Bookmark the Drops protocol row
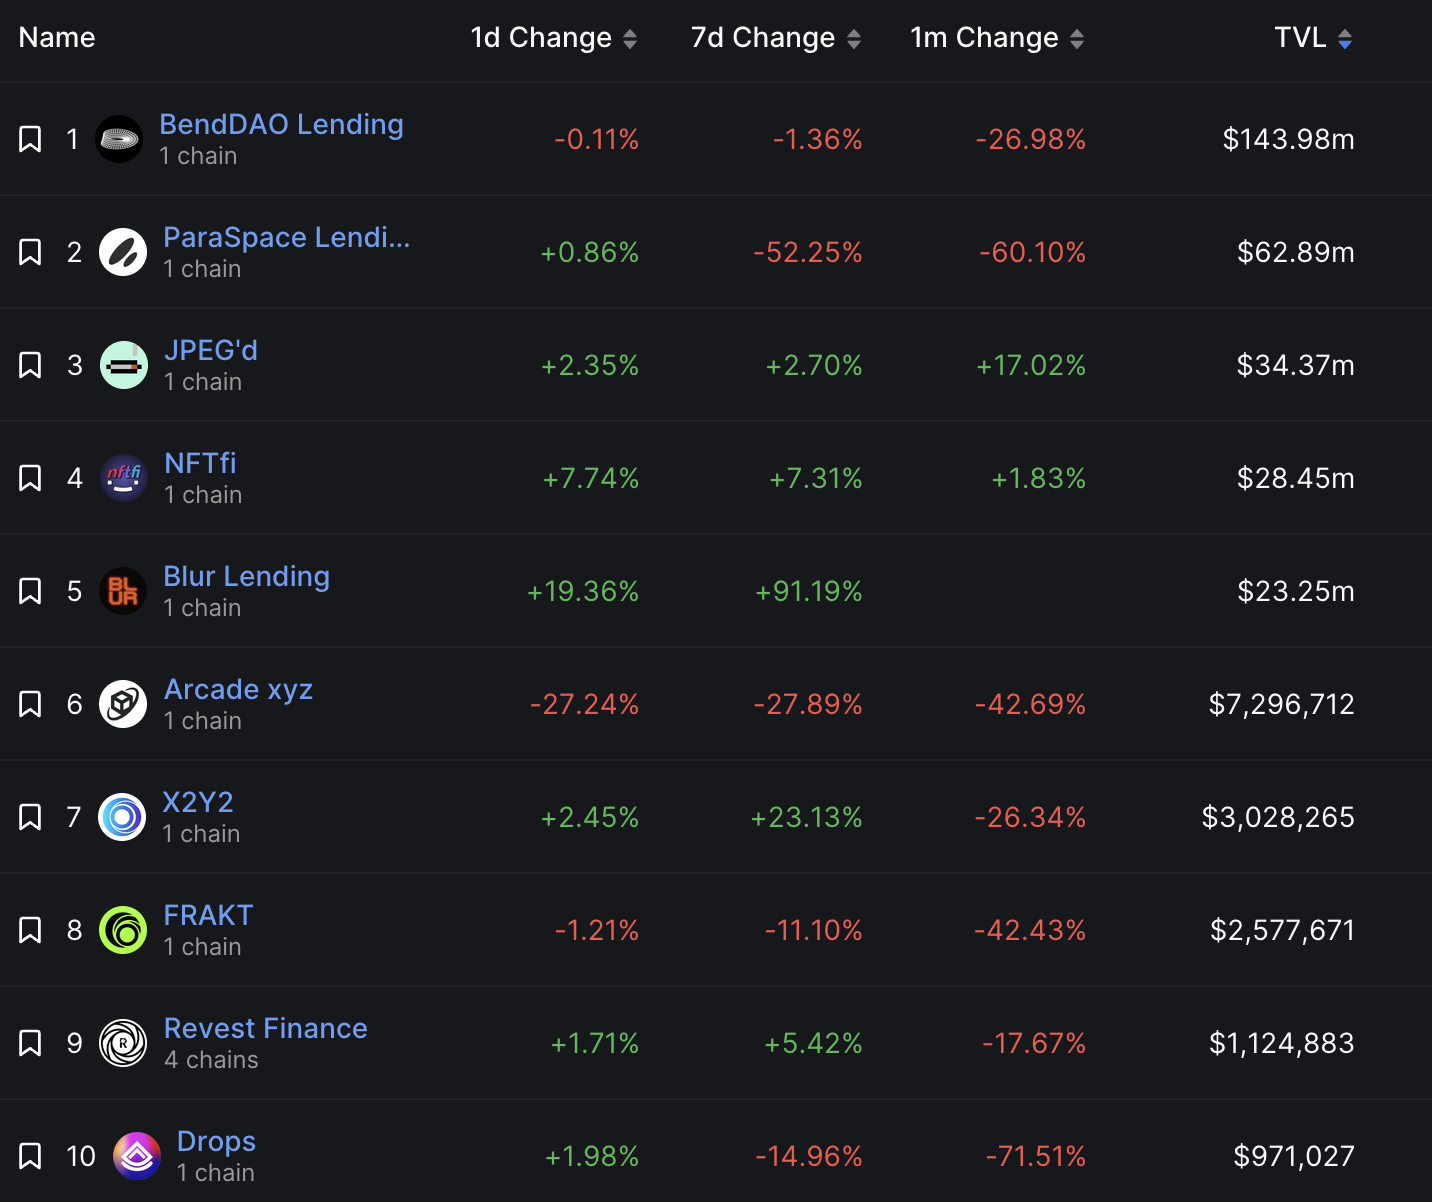This screenshot has width=1432, height=1202. [x=30, y=1156]
